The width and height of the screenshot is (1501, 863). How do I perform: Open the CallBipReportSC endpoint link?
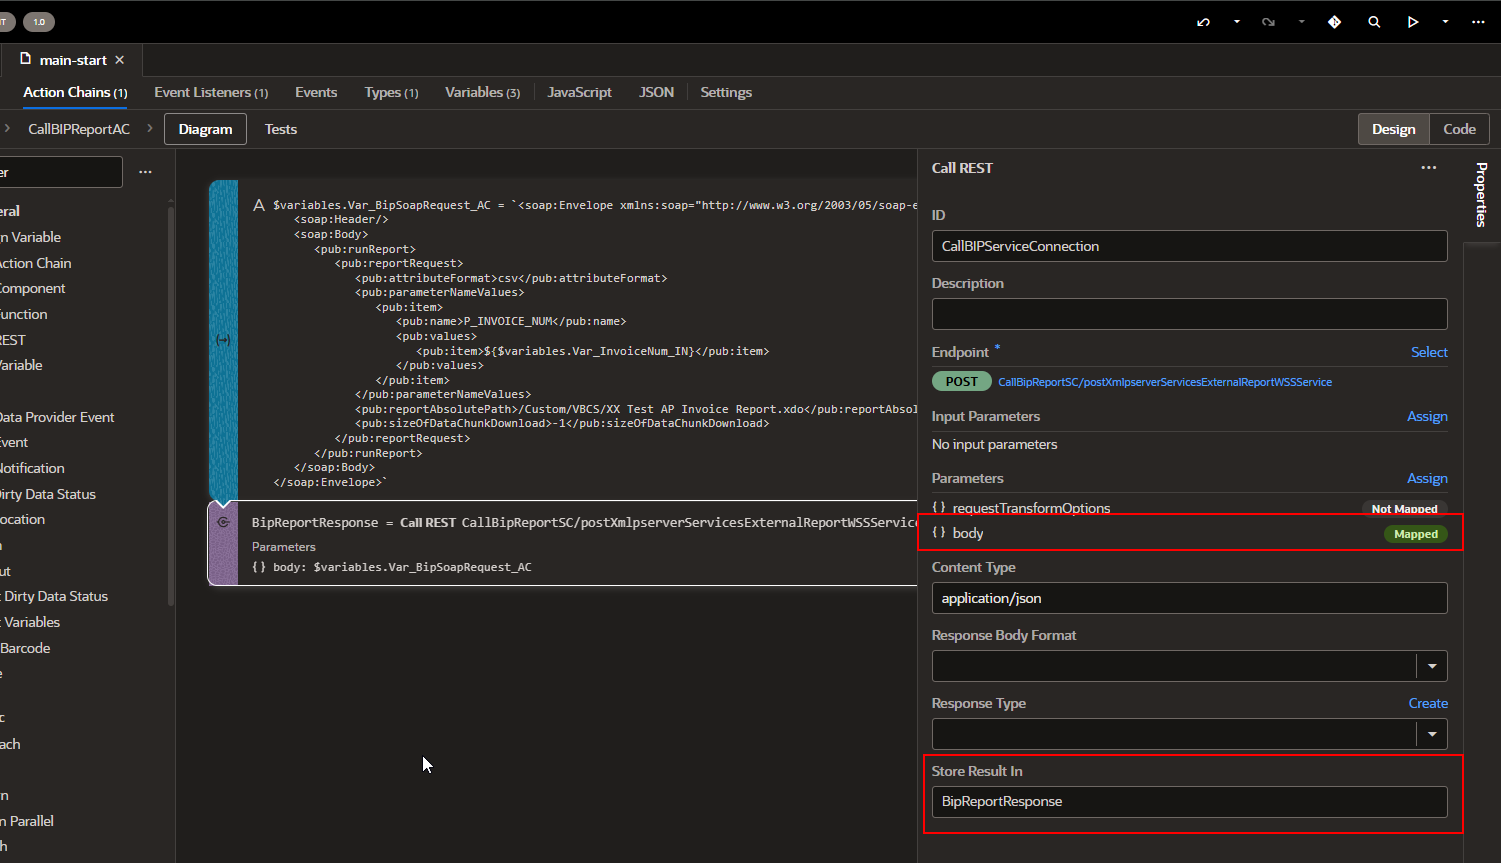[1165, 382]
